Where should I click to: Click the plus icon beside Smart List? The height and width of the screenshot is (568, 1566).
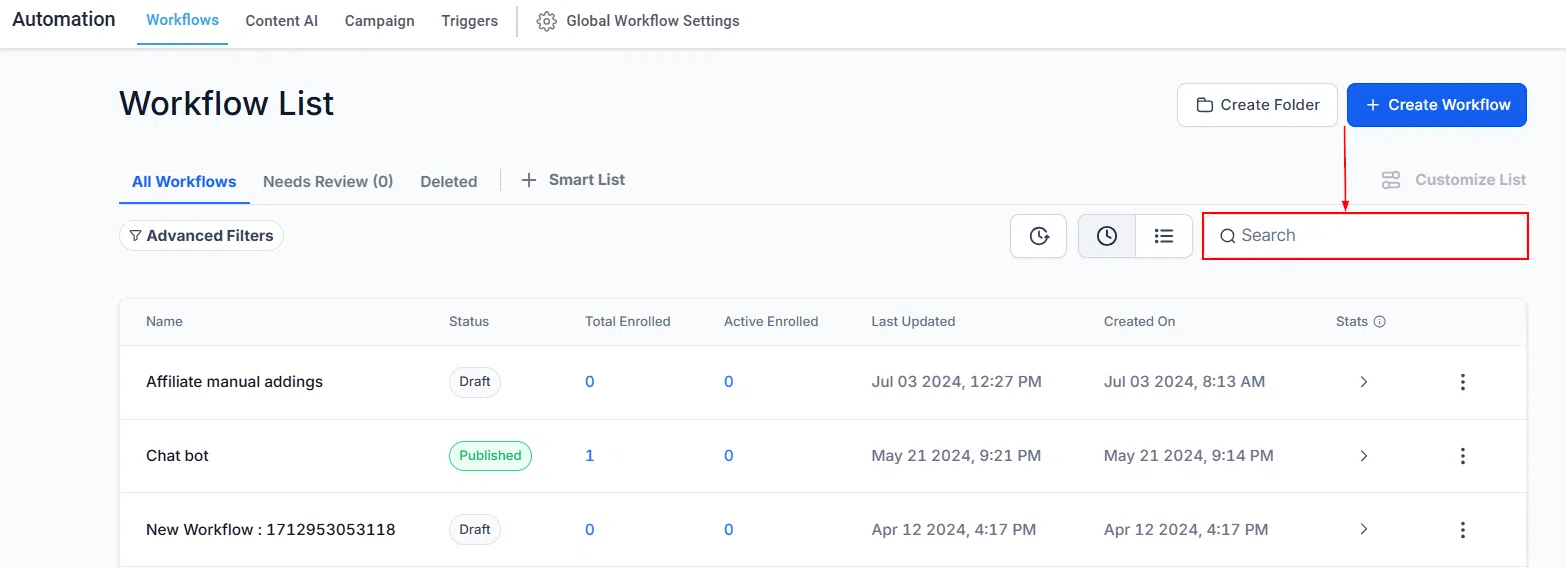coord(530,180)
